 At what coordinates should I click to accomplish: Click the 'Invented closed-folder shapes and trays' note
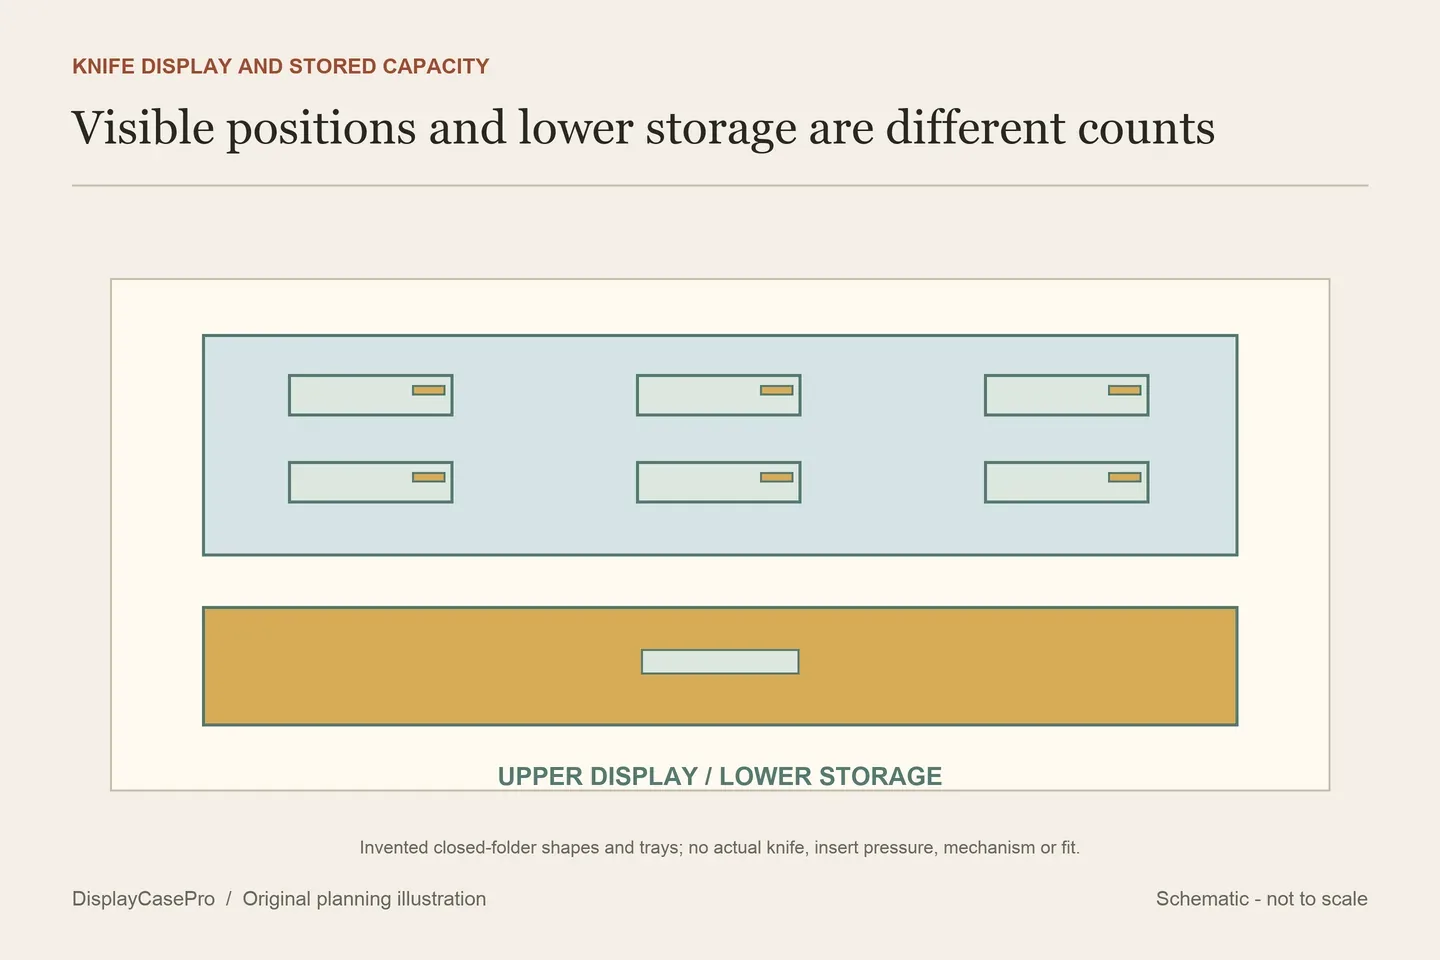(x=720, y=847)
